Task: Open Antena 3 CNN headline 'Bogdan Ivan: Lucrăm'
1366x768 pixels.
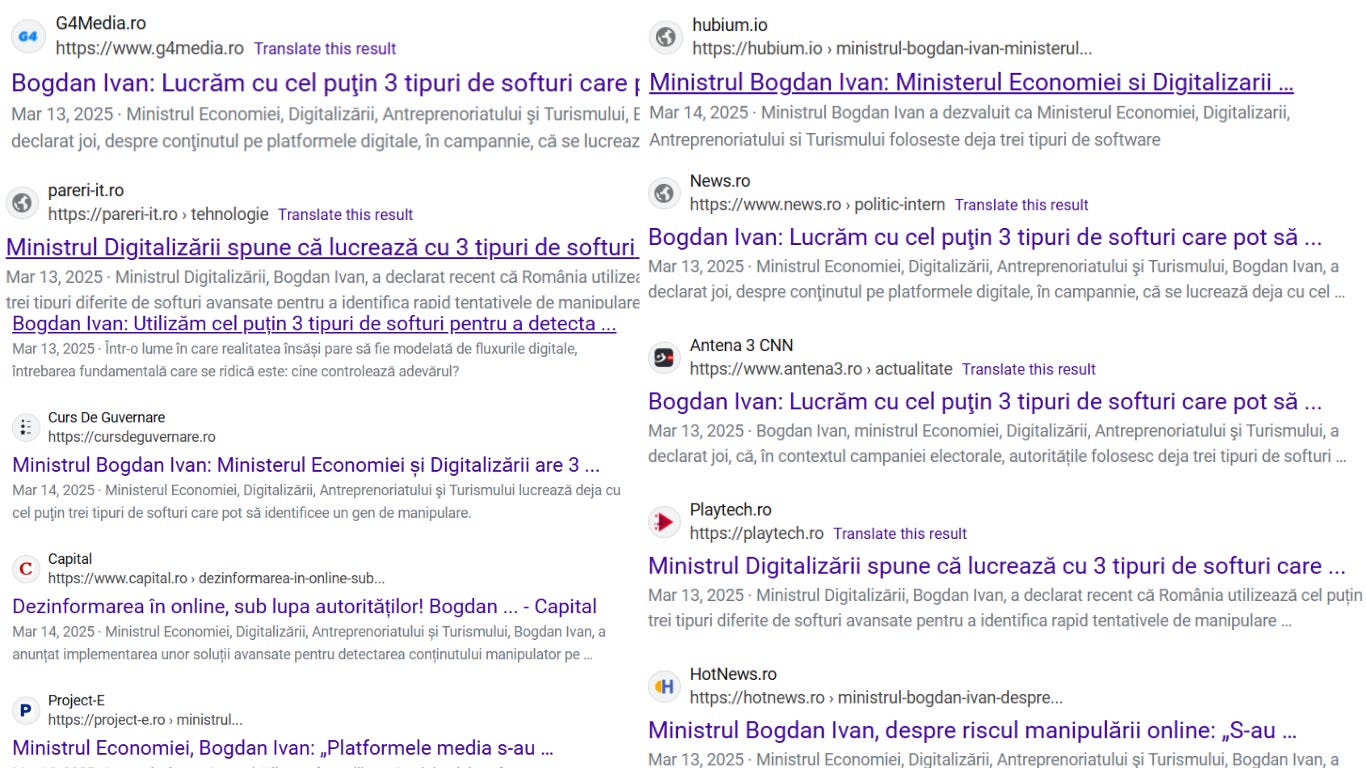Action: coord(985,402)
